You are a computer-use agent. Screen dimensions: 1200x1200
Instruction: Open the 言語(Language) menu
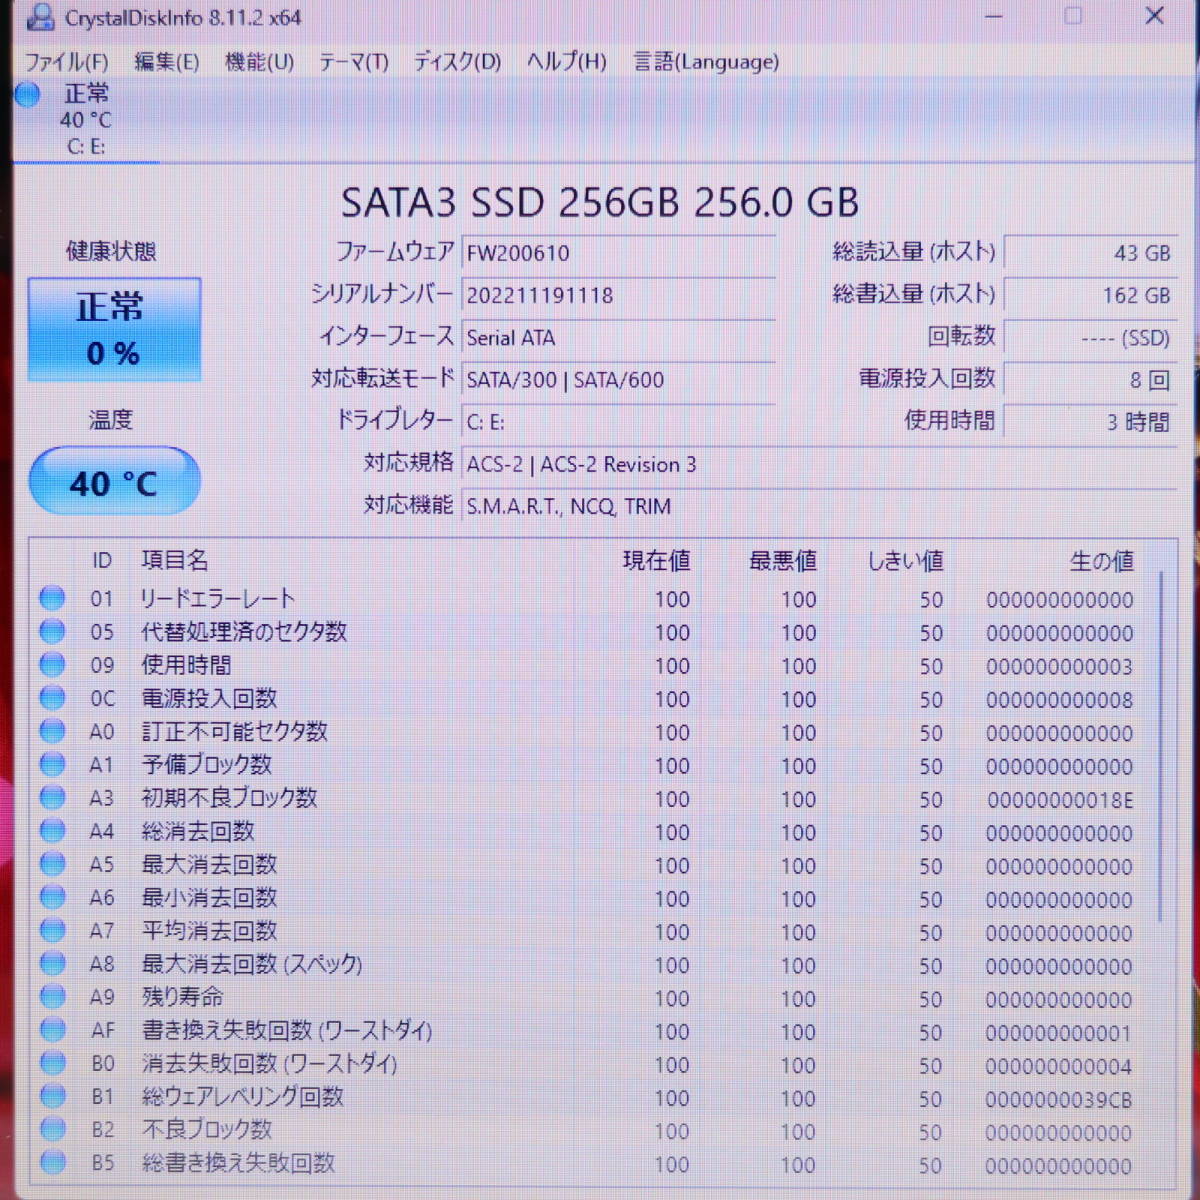[706, 62]
